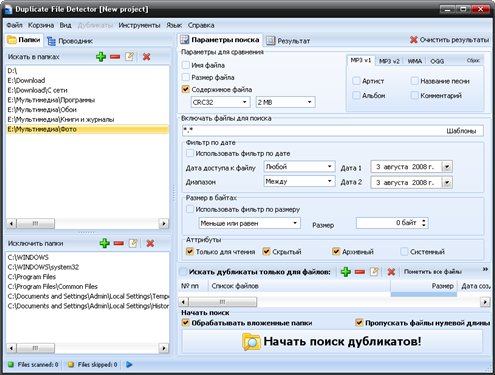Click the '*.*' file mask input field
Image resolution: width=495 pixels, height=375 pixels.
point(313,131)
